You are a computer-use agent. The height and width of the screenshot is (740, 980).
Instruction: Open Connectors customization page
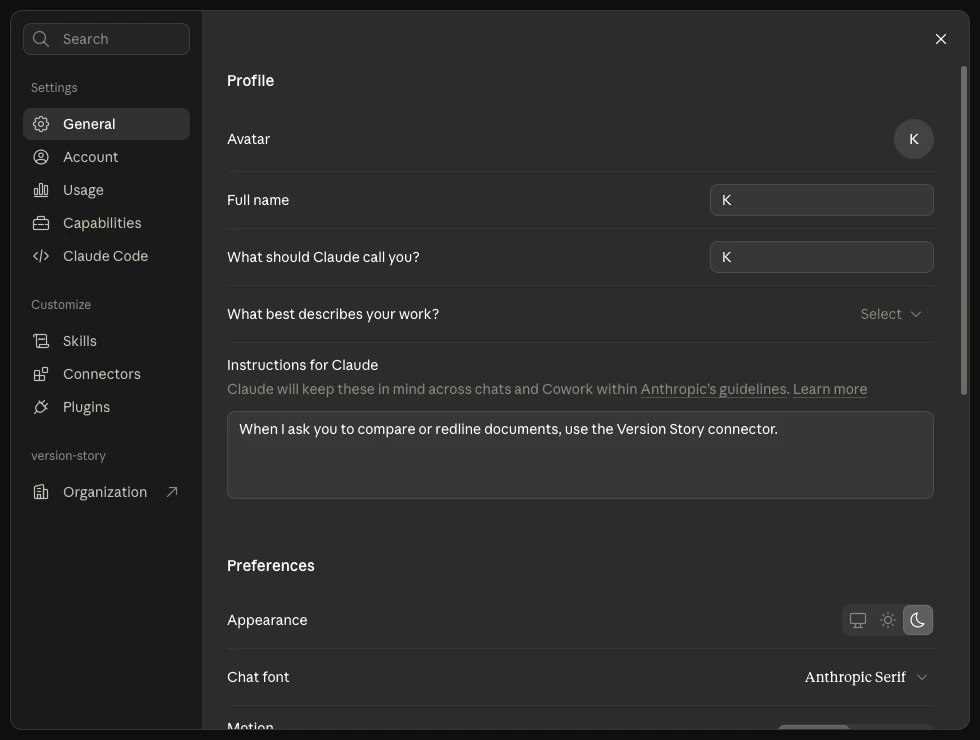(x=106, y=374)
